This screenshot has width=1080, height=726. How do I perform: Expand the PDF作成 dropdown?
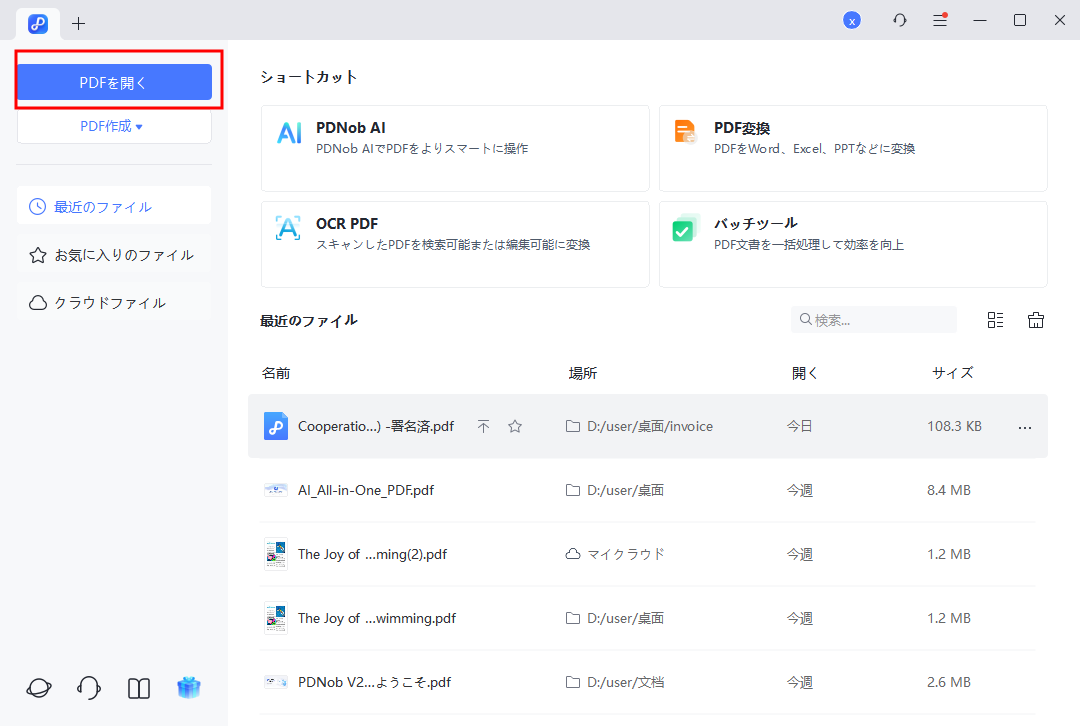[114, 126]
